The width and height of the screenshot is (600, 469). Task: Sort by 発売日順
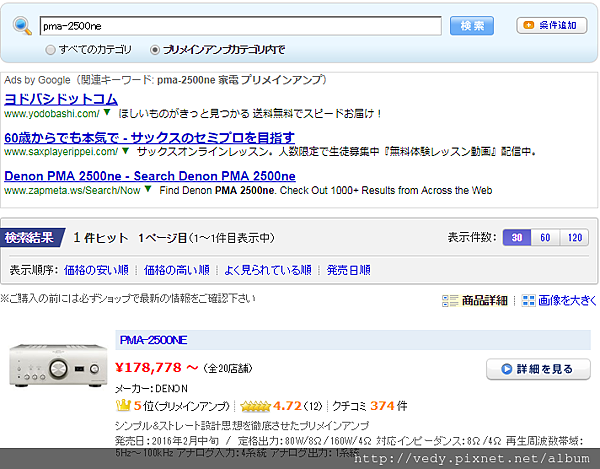coord(348,270)
